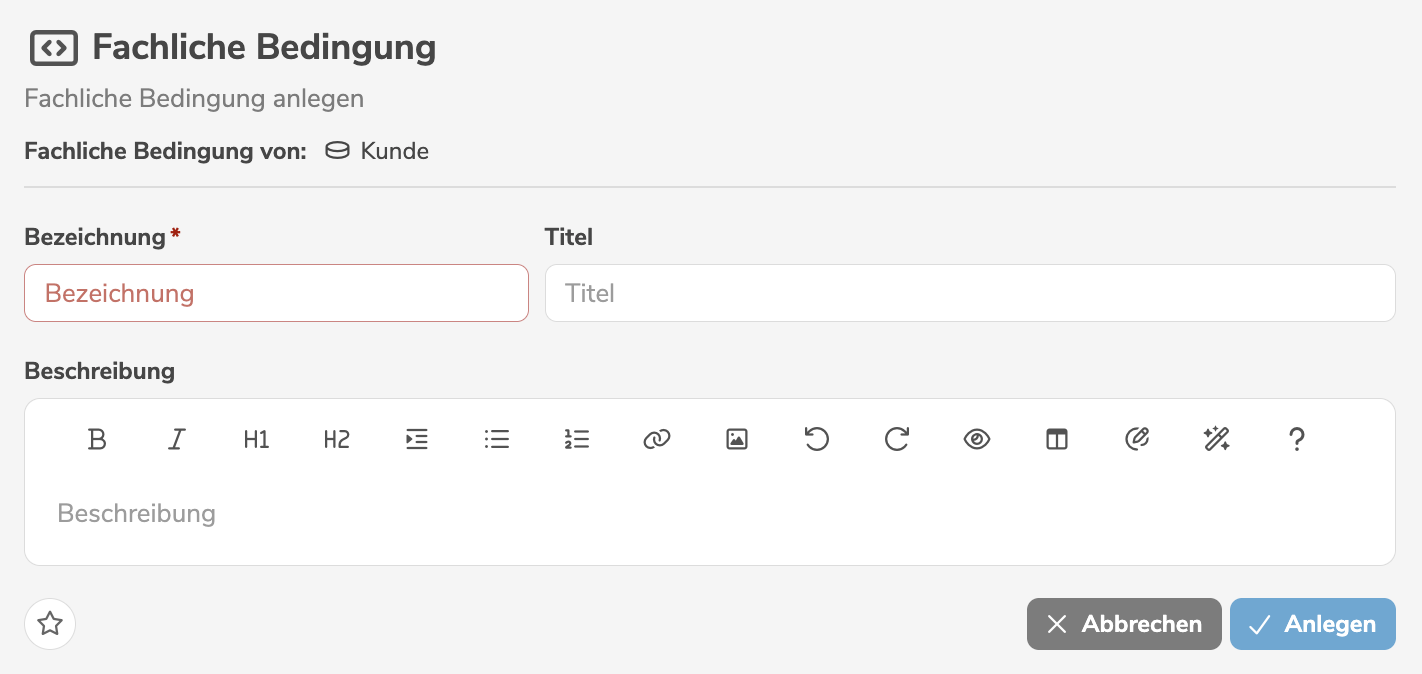Undo the last editor change
The width and height of the screenshot is (1422, 674).
[817, 438]
